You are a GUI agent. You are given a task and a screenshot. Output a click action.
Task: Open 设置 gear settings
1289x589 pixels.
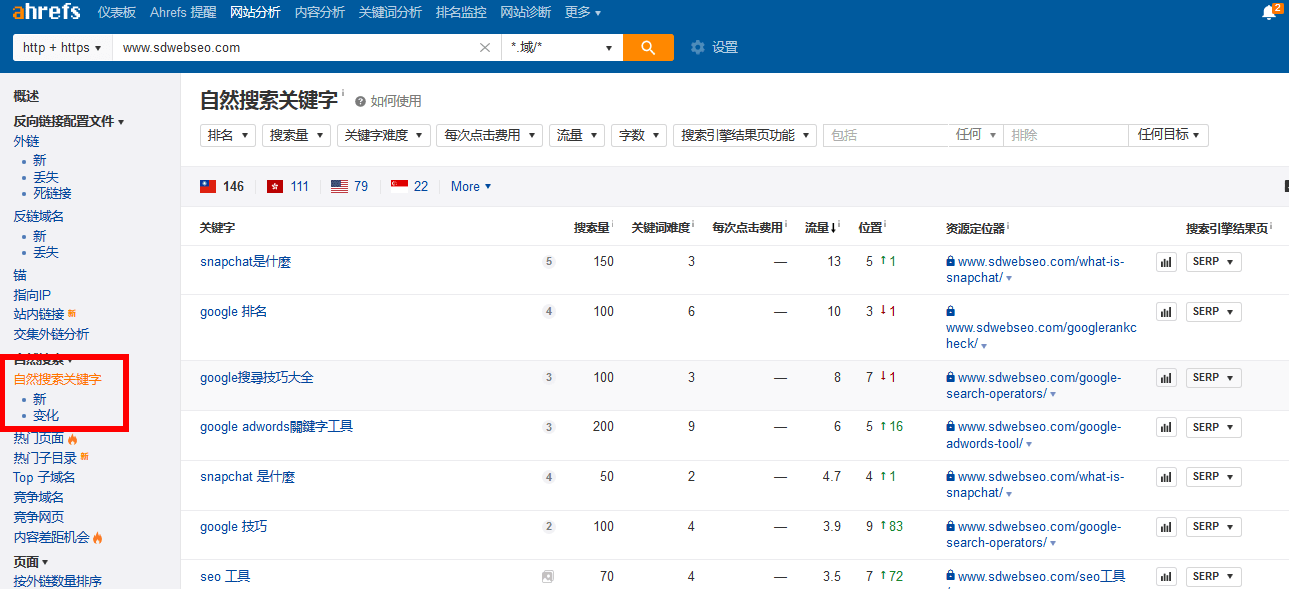pos(714,47)
